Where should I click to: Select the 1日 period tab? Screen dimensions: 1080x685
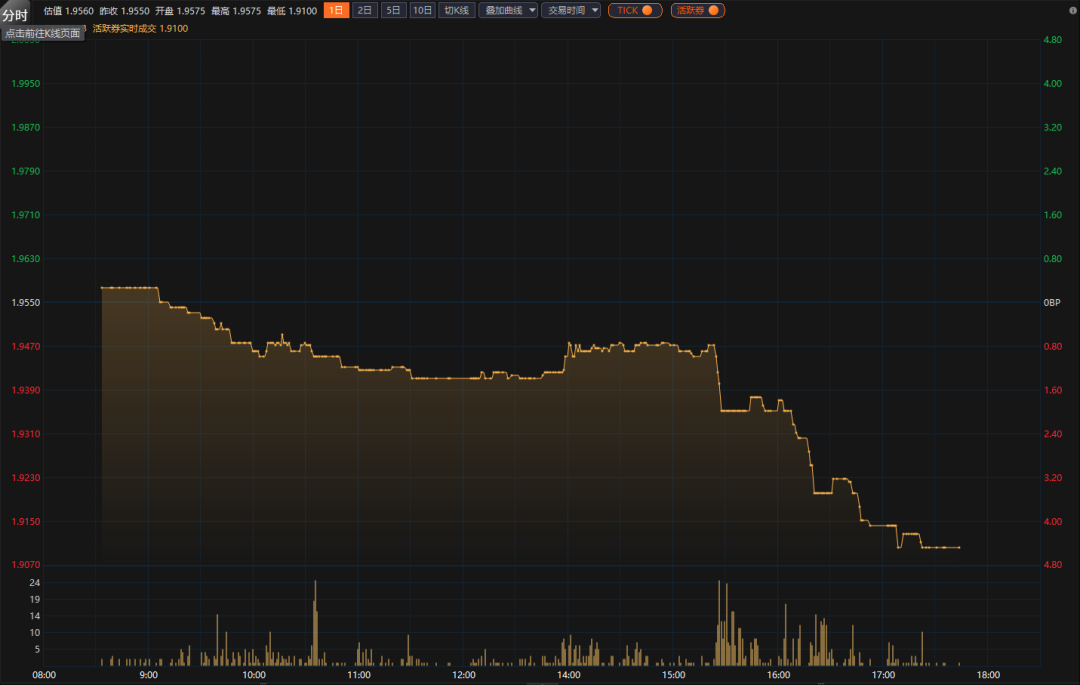coord(337,10)
